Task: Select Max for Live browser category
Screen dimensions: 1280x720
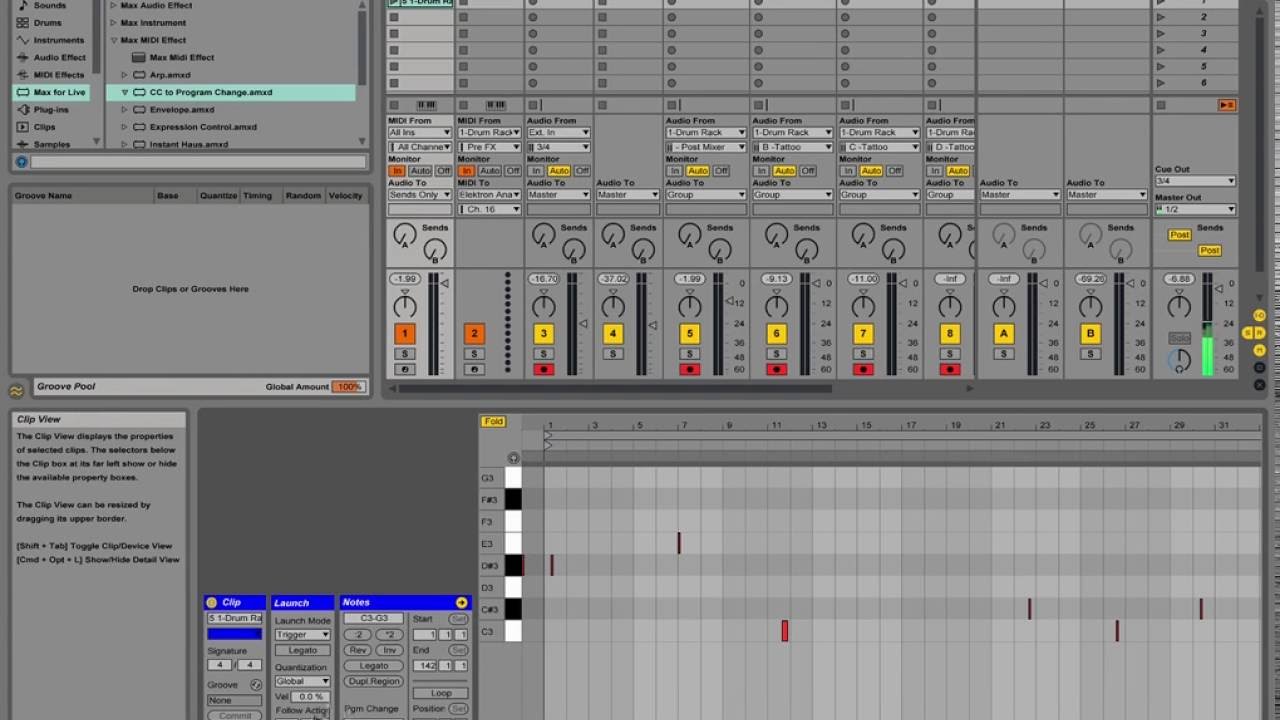Action: [x=50, y=92]
